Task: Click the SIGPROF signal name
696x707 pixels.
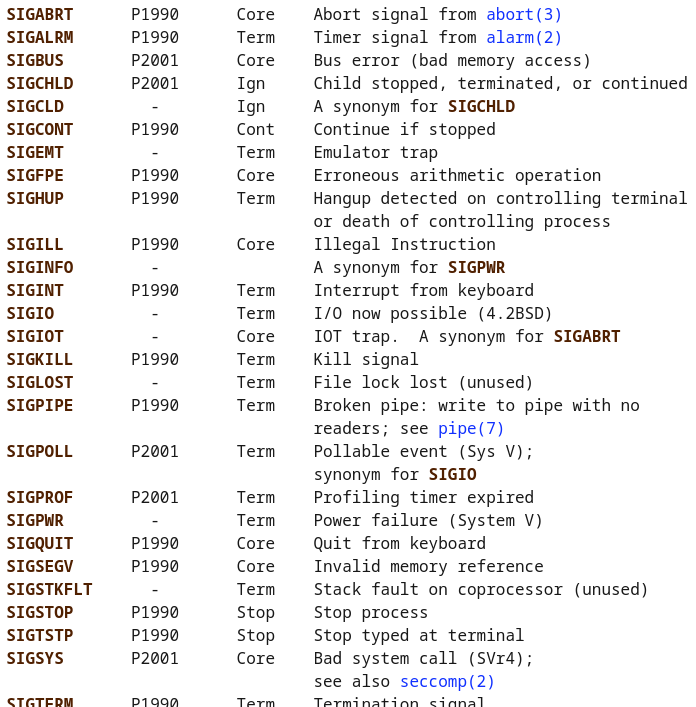Action: click(x=40, y=497)
